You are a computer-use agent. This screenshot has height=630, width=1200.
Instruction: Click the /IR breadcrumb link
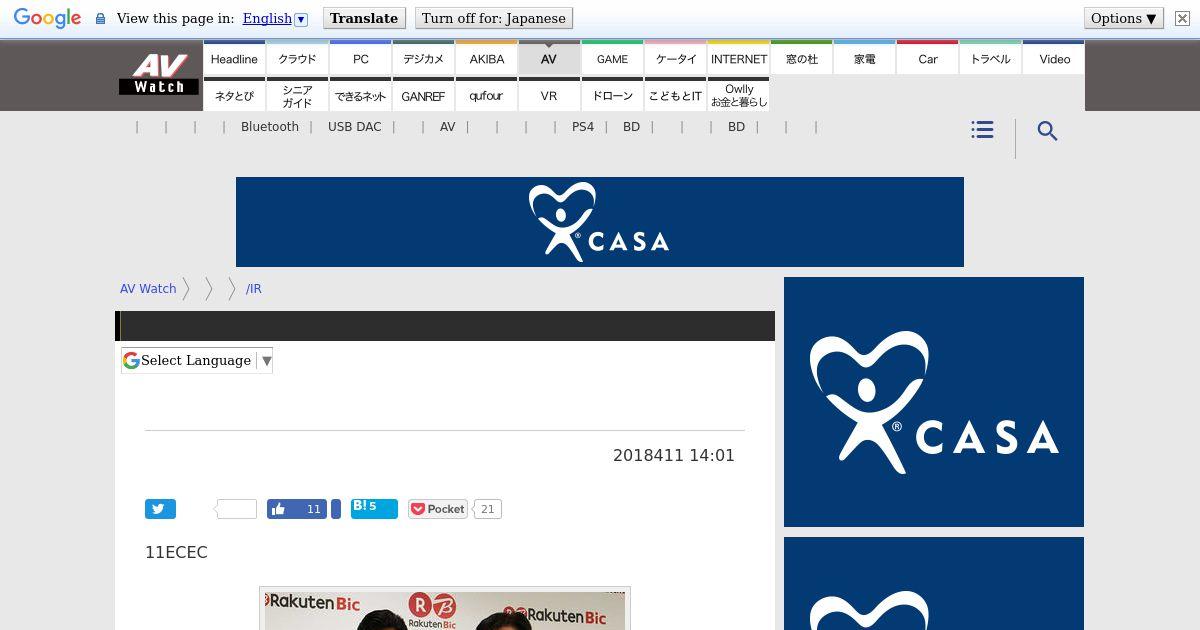pos(254,288)
